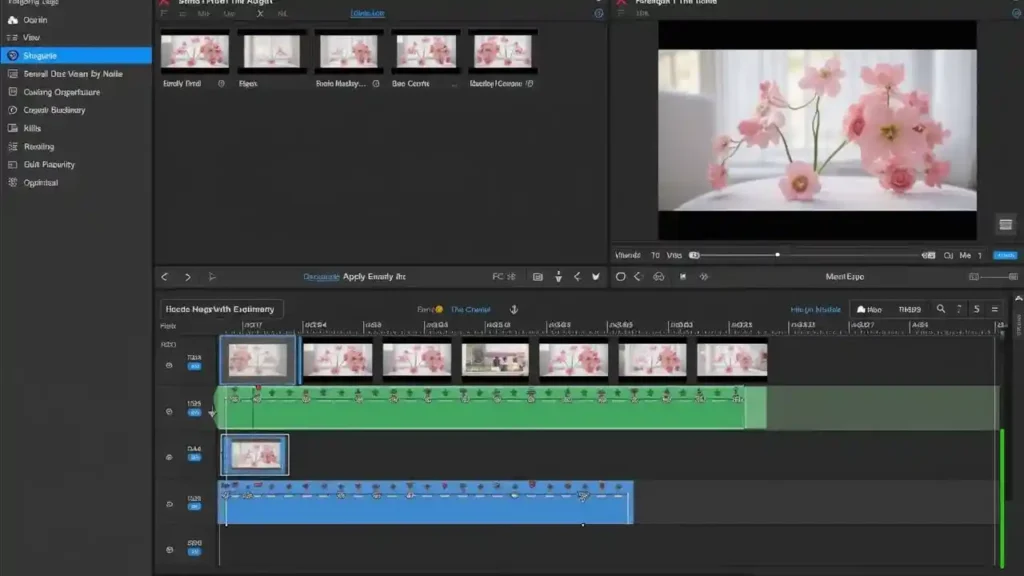Expand the green track's disclosure triangle
Image resolution: width=1024 pixels, height=576 pixels.
[x=212, y=412]
